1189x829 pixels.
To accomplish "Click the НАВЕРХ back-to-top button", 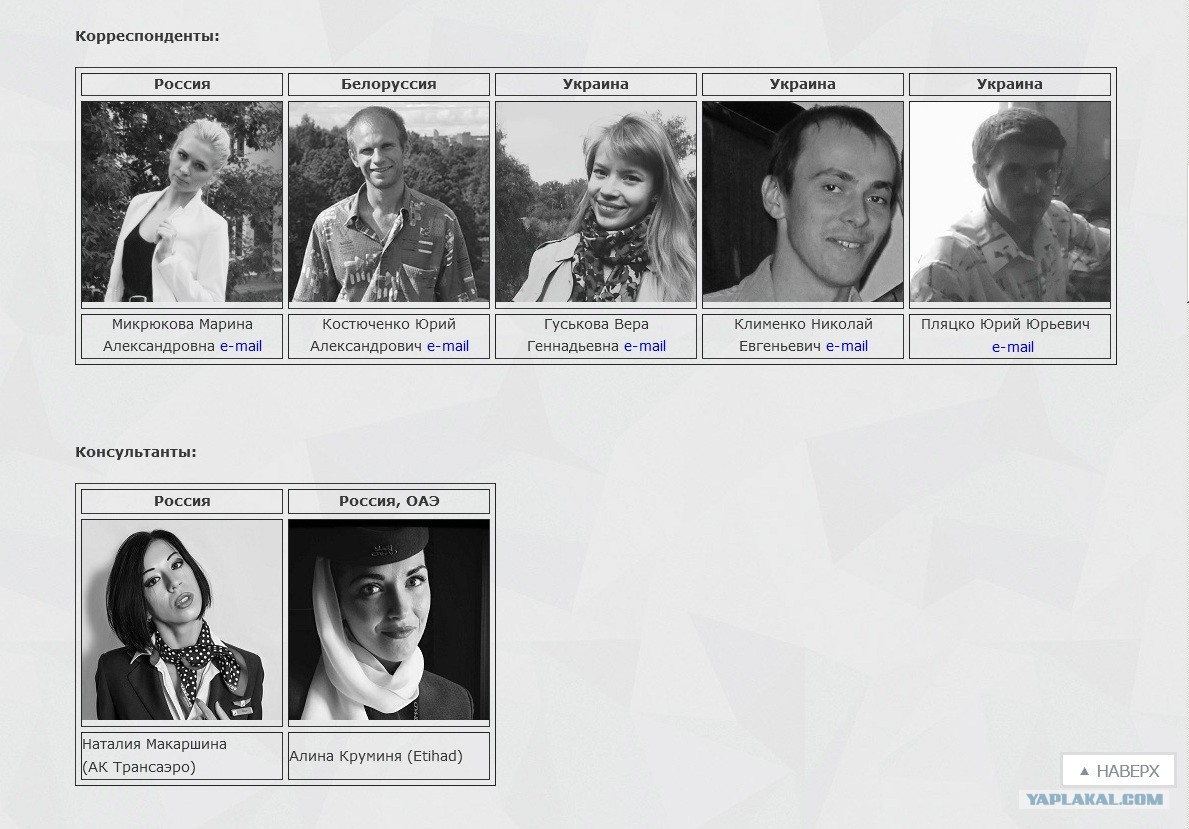I will (x=1118, y=771).
